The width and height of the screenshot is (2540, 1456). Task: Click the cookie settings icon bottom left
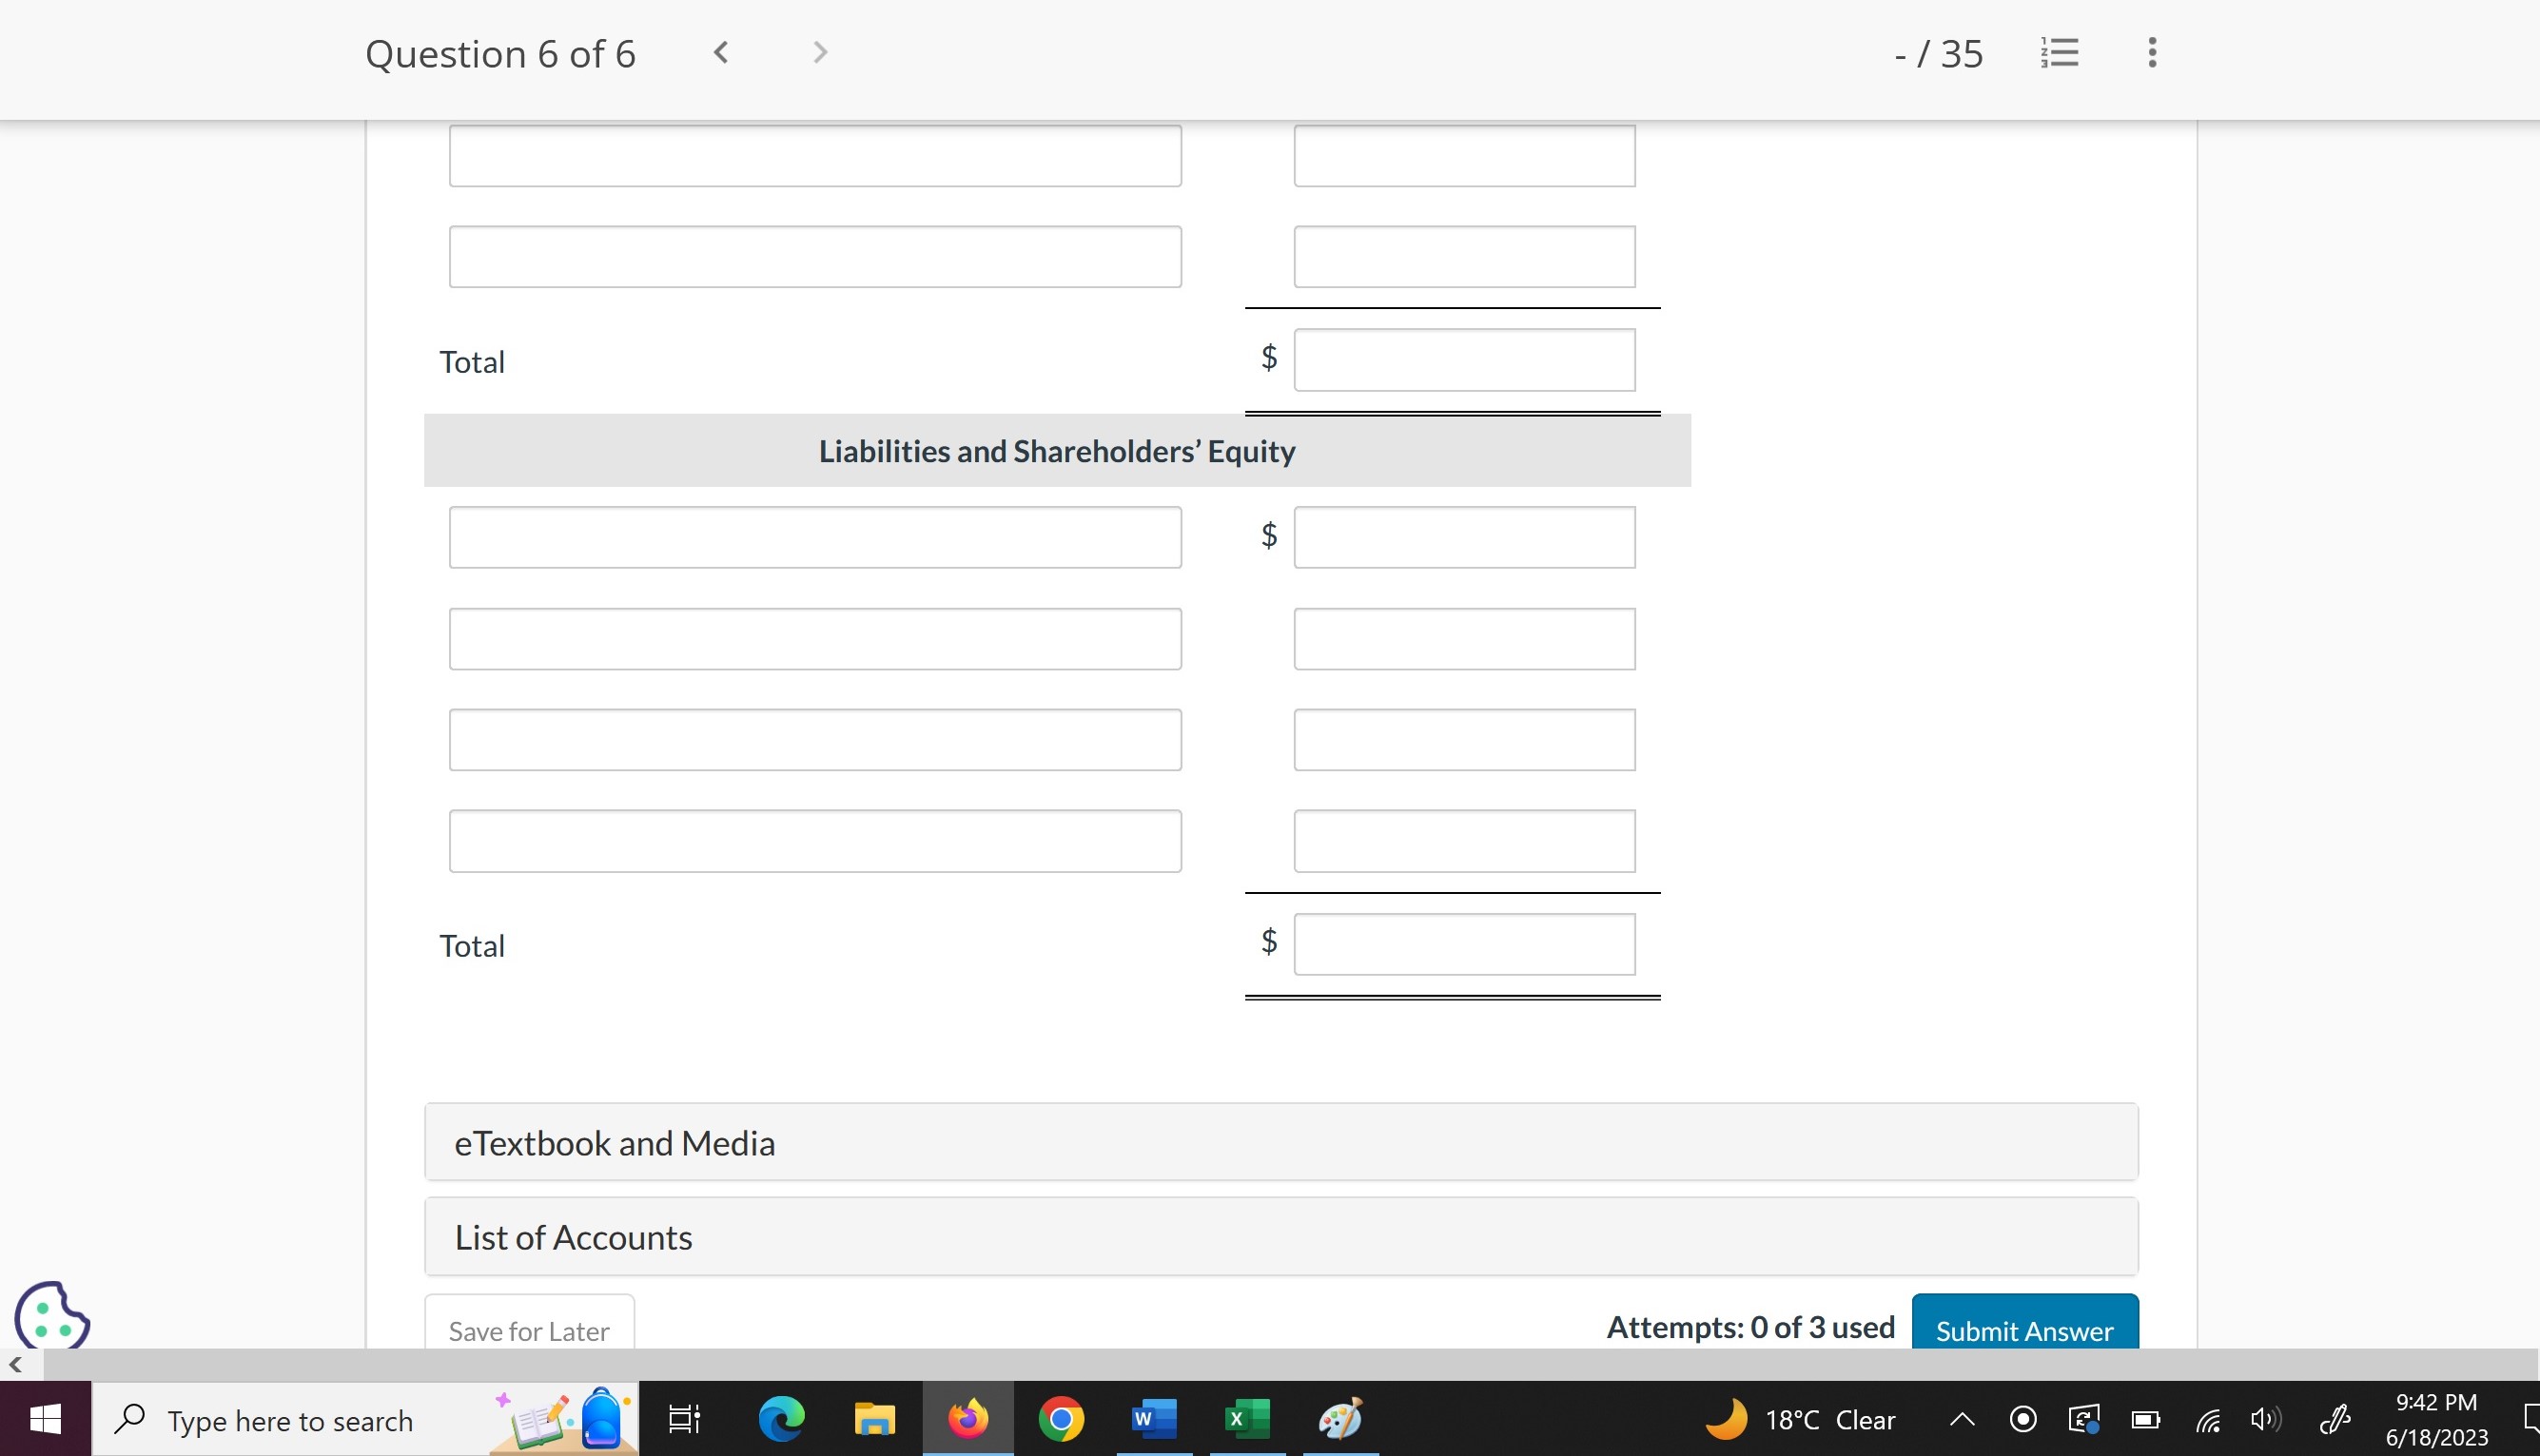point(50,1314)
